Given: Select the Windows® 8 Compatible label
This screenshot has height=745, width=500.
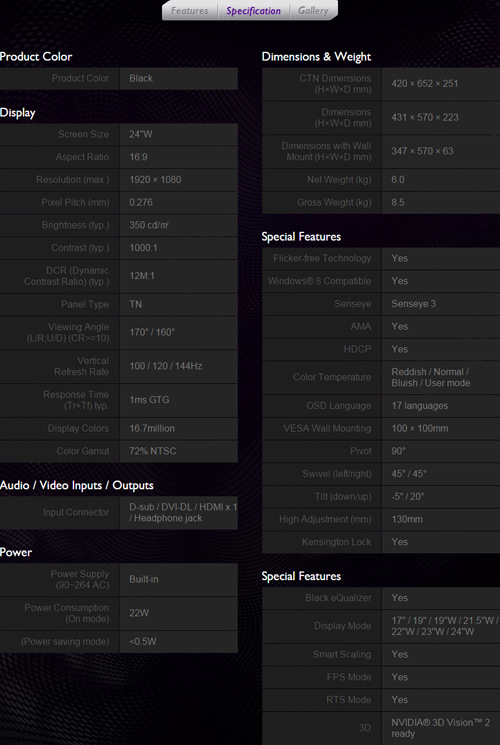Looking at the screenshot, I should tap(319, 281).
